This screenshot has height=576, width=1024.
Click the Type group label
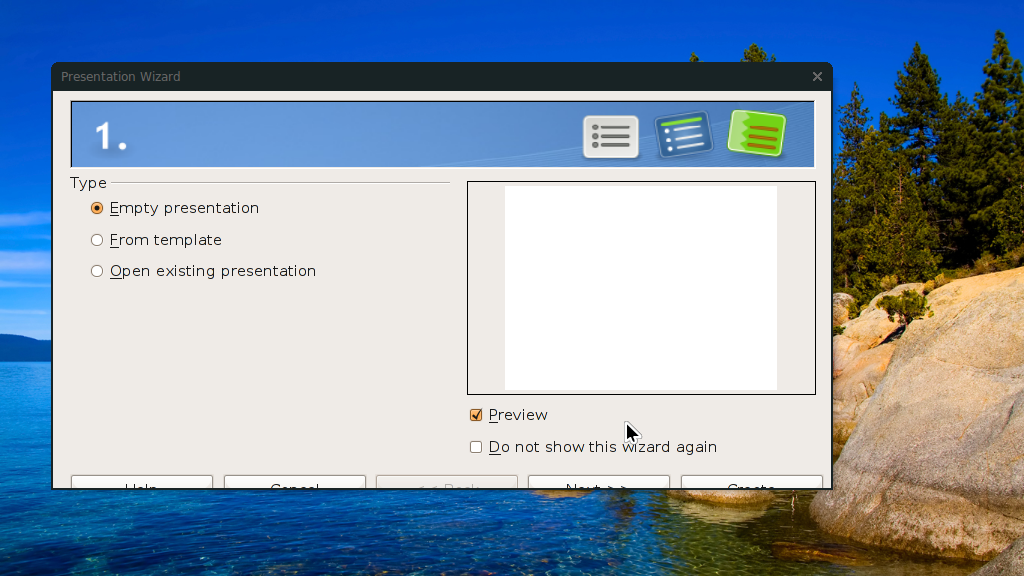(88, 184)
